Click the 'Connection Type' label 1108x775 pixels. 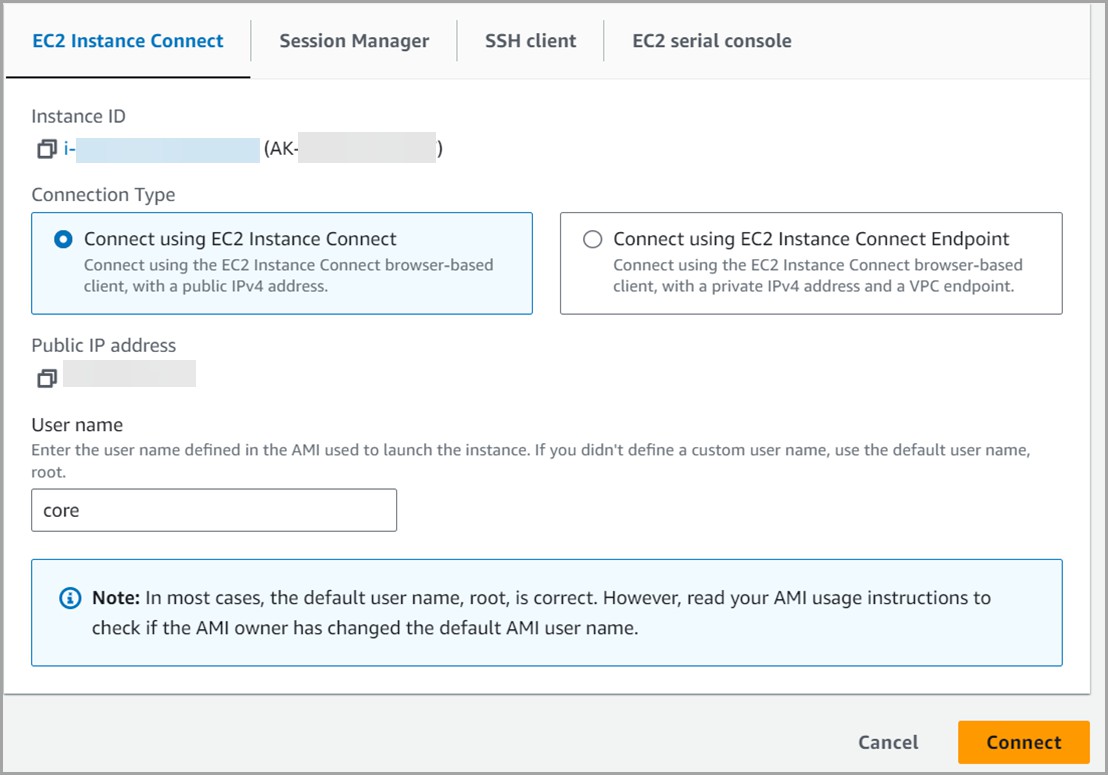tap(103, 195)
